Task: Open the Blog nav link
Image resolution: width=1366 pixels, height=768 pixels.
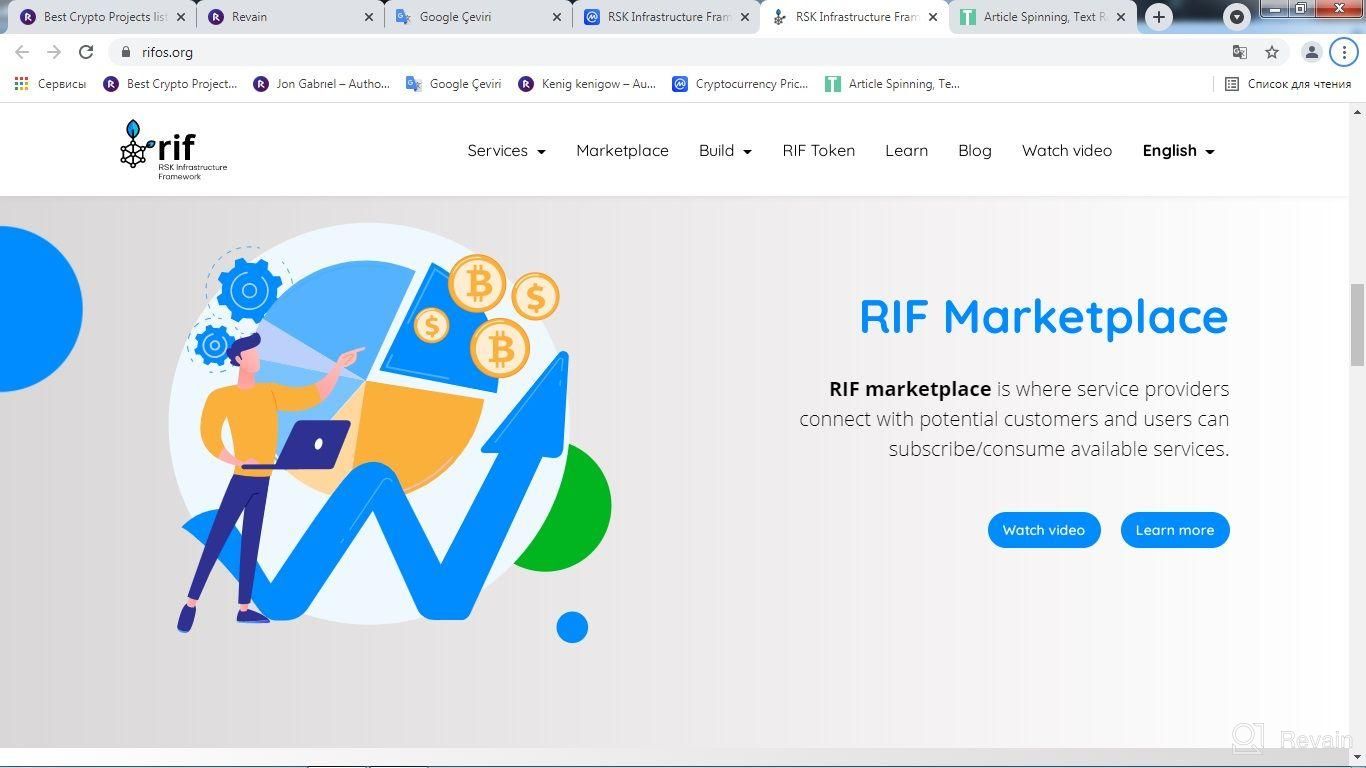Action: pyautogui.click(x=974, y=151)
